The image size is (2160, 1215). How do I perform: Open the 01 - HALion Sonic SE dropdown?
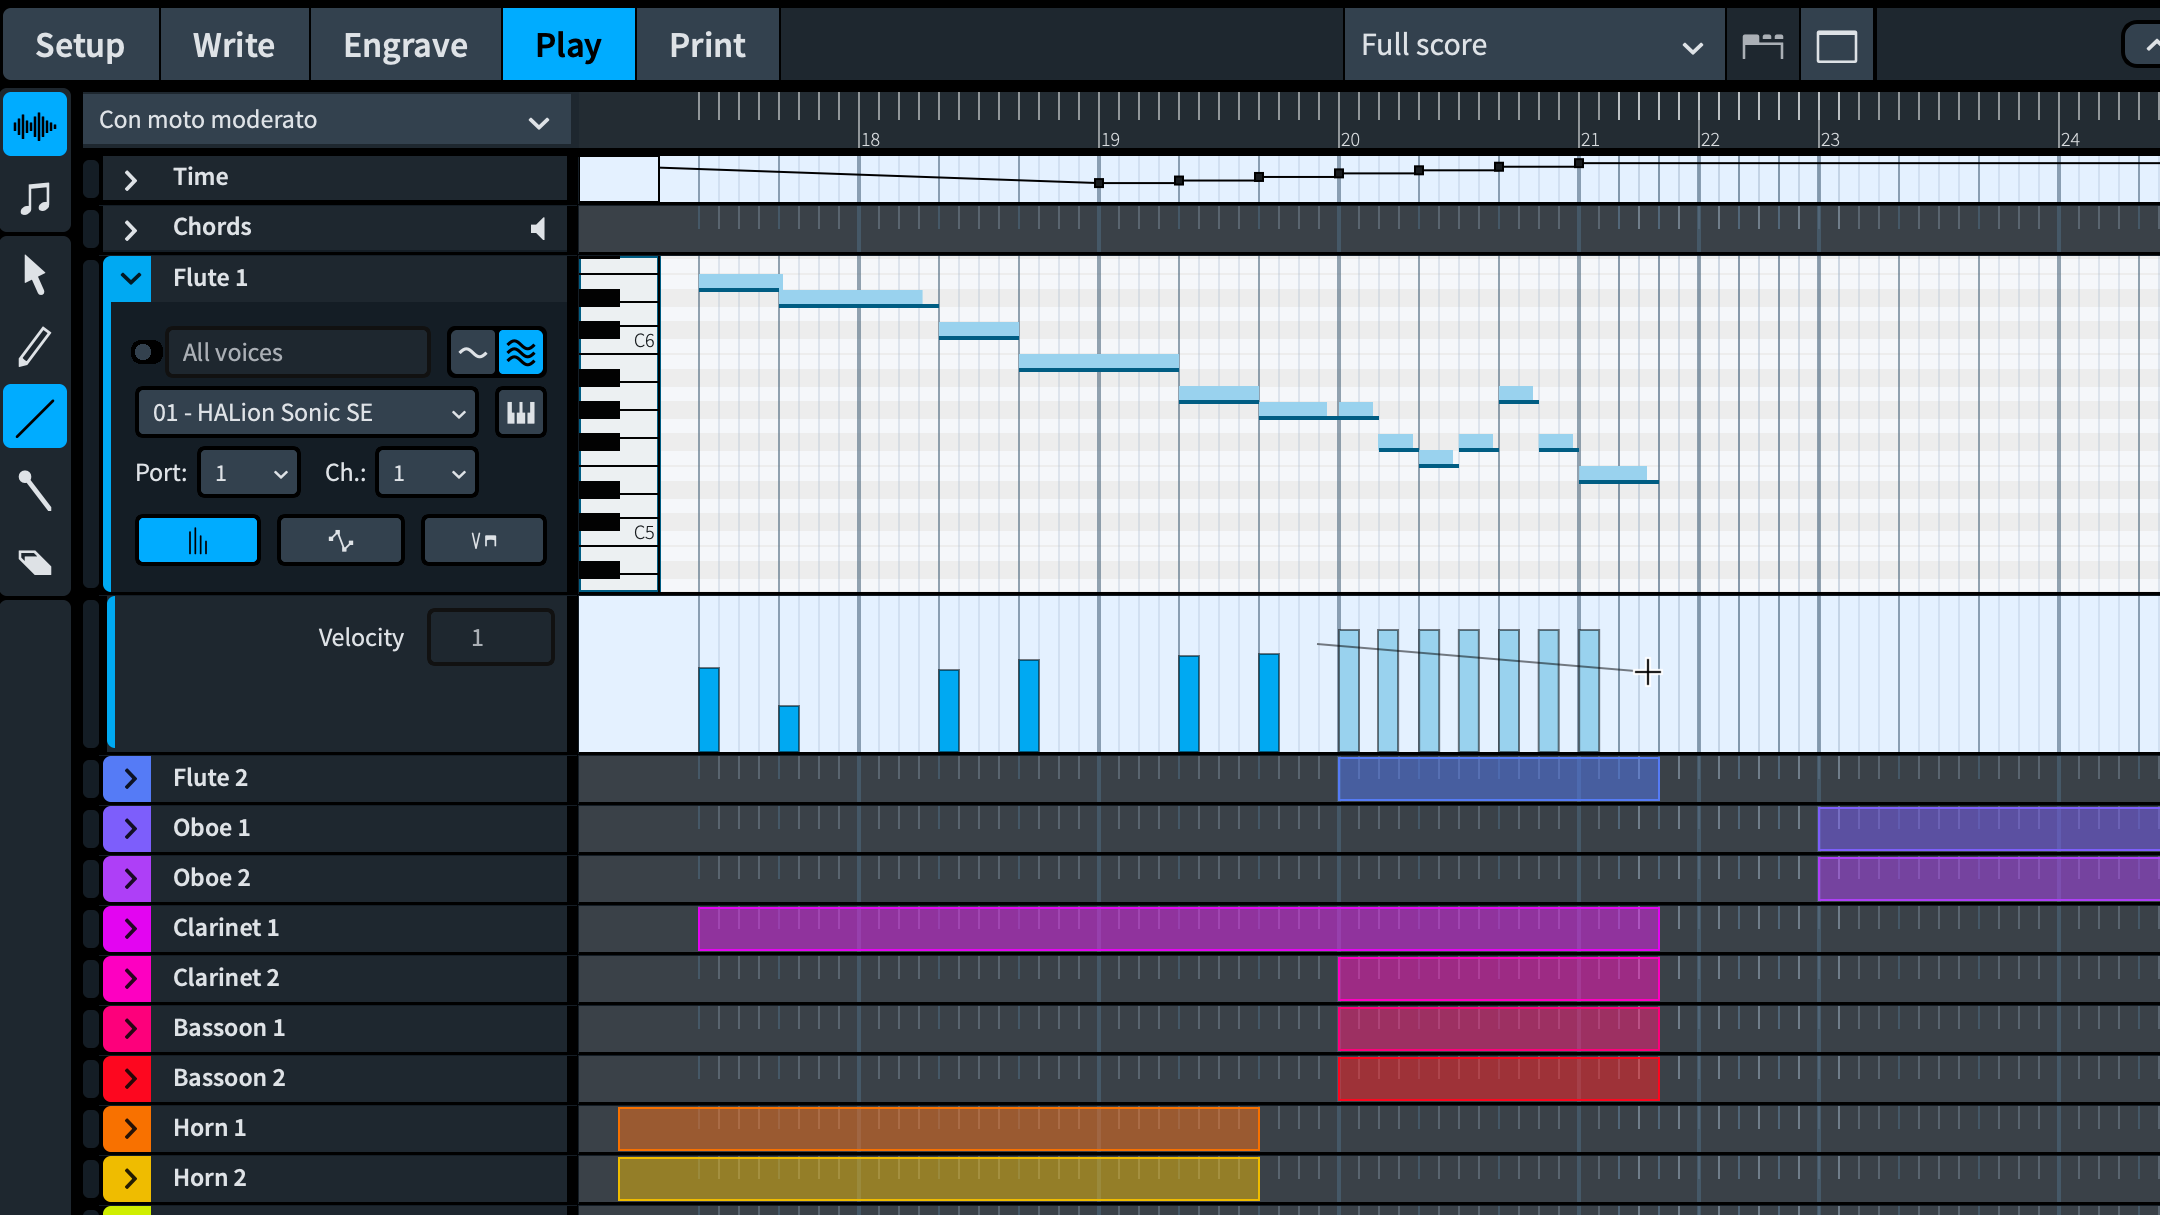click(x=307, y=413)
